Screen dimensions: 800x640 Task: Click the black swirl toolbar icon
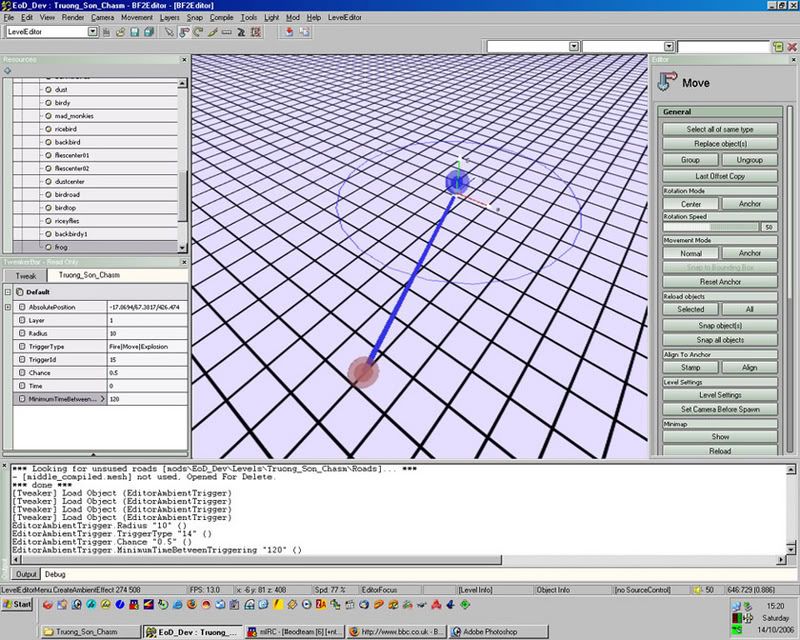[x=241, y=32]
